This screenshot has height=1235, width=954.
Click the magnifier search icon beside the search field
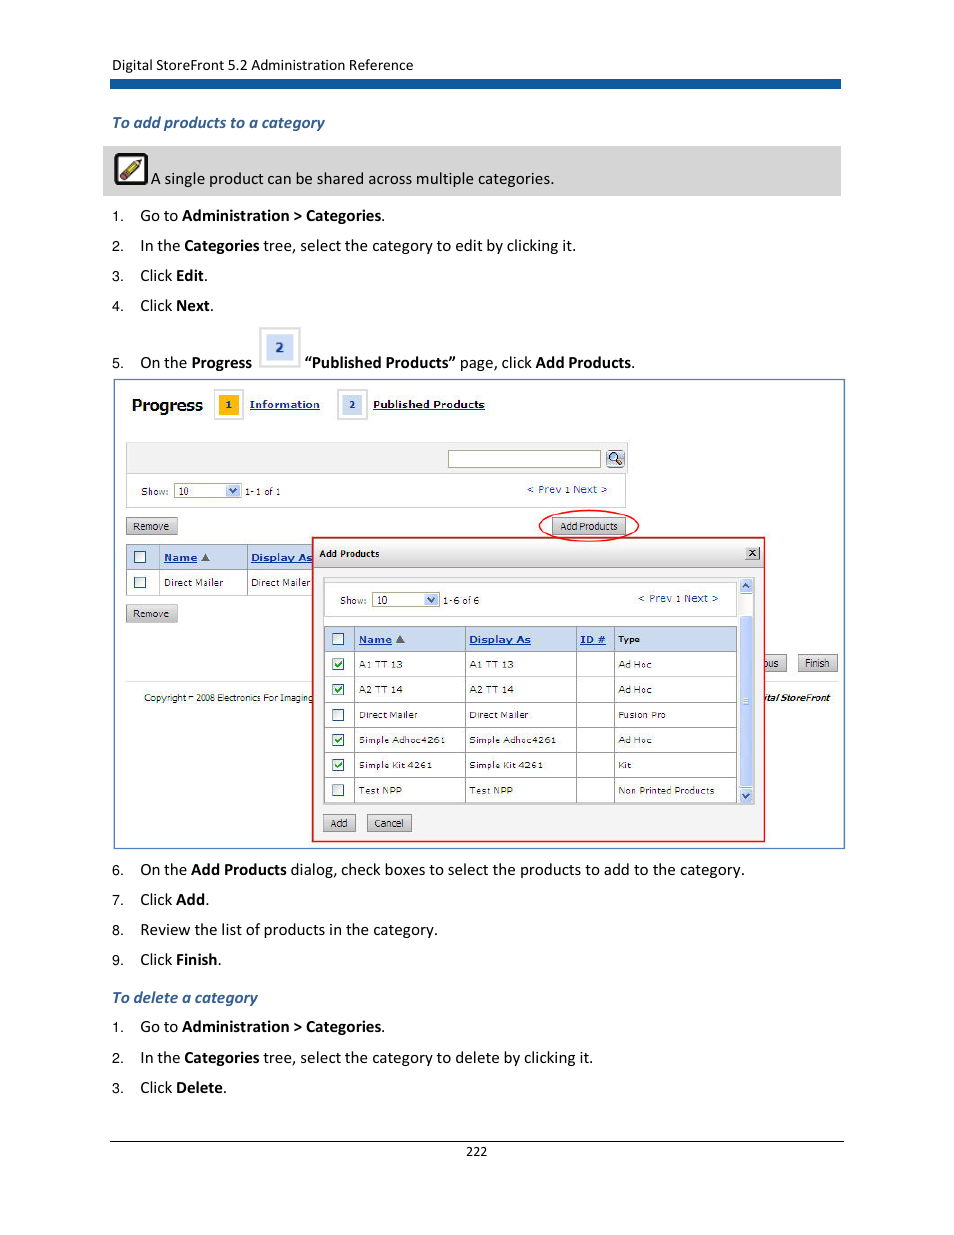pos(615,458)
